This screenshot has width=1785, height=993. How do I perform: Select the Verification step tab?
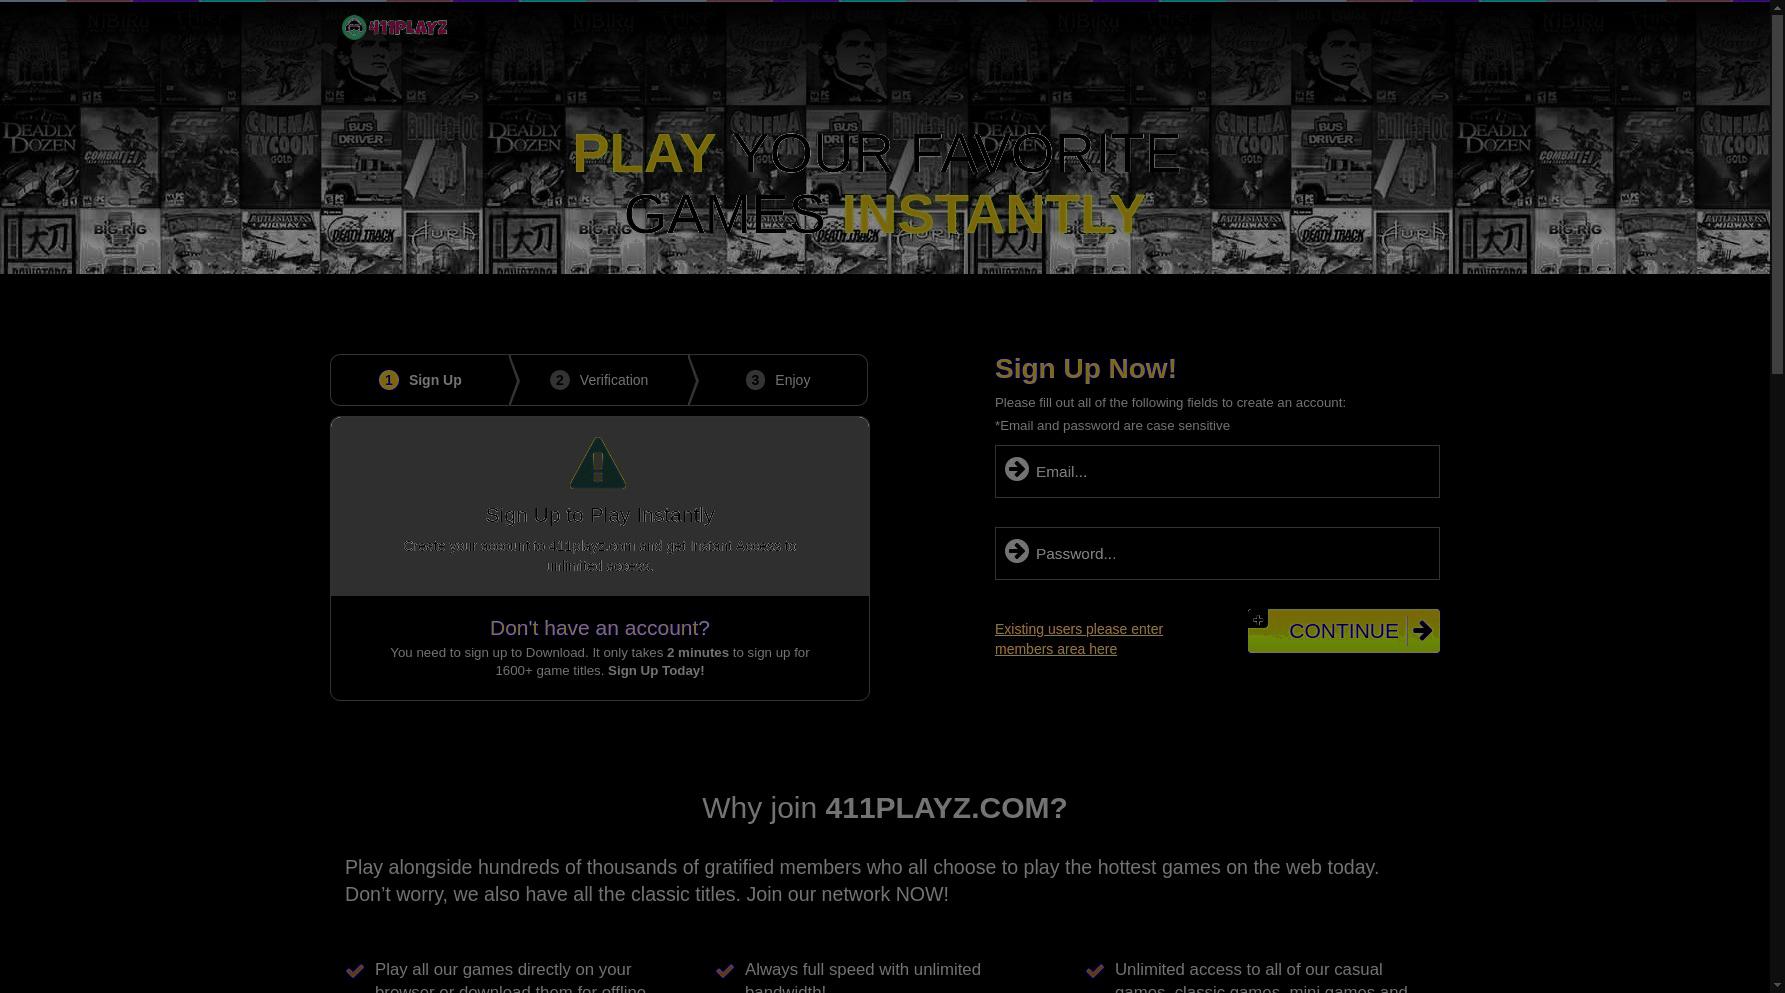point(600,380)
